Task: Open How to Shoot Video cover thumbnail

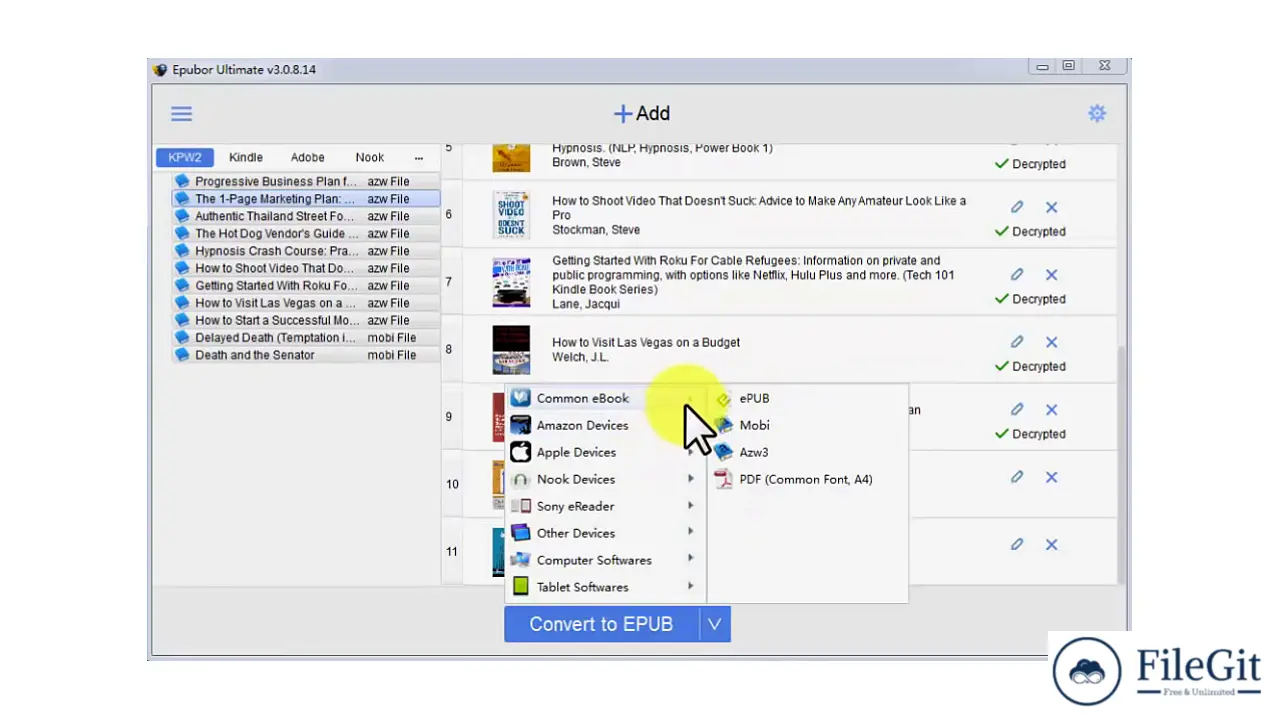Action: coord(511,215)
